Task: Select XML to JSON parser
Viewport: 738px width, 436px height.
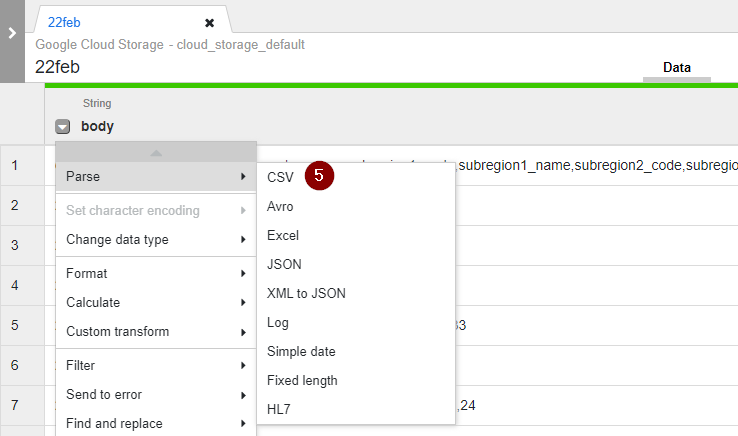Action: 306,293
